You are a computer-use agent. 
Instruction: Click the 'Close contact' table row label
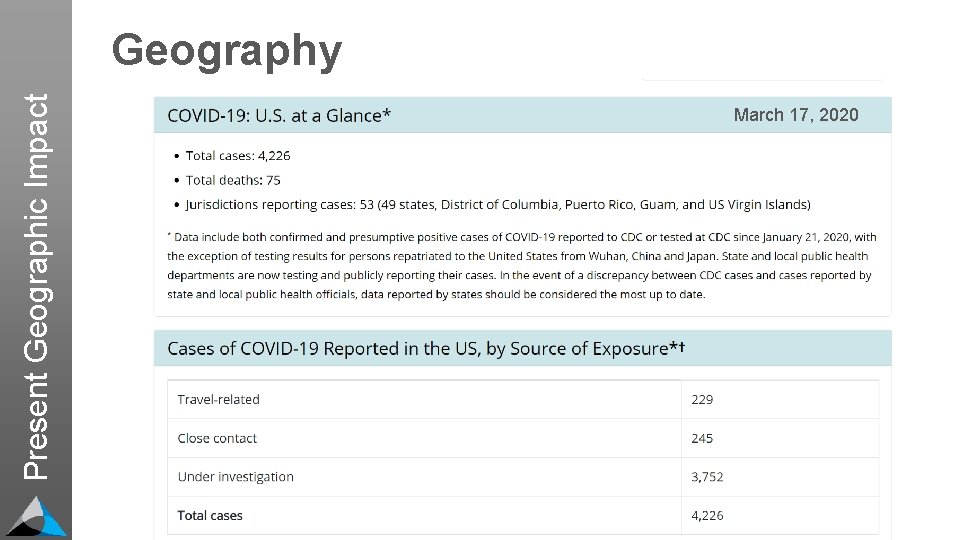click(x=217, y=438)
